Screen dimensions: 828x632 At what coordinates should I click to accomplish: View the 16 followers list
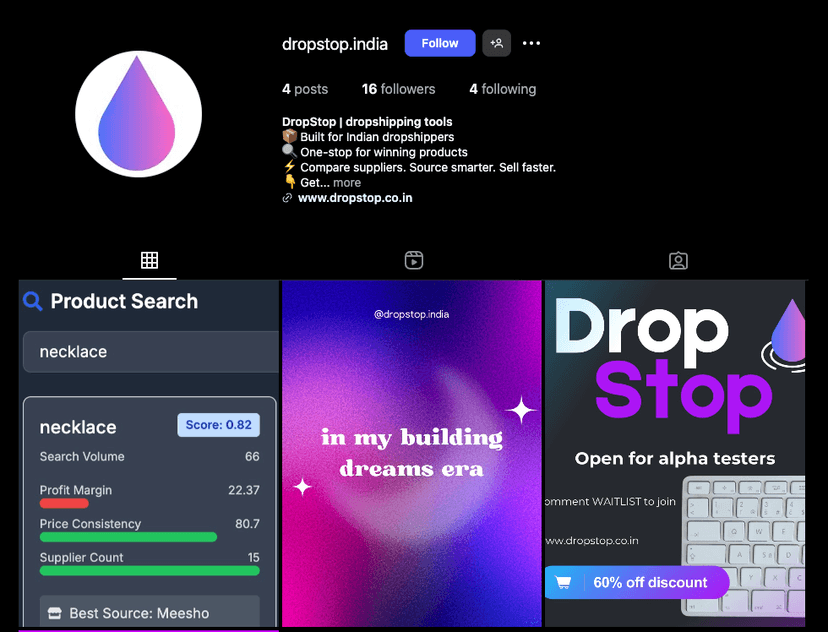[x=398, y=89]
